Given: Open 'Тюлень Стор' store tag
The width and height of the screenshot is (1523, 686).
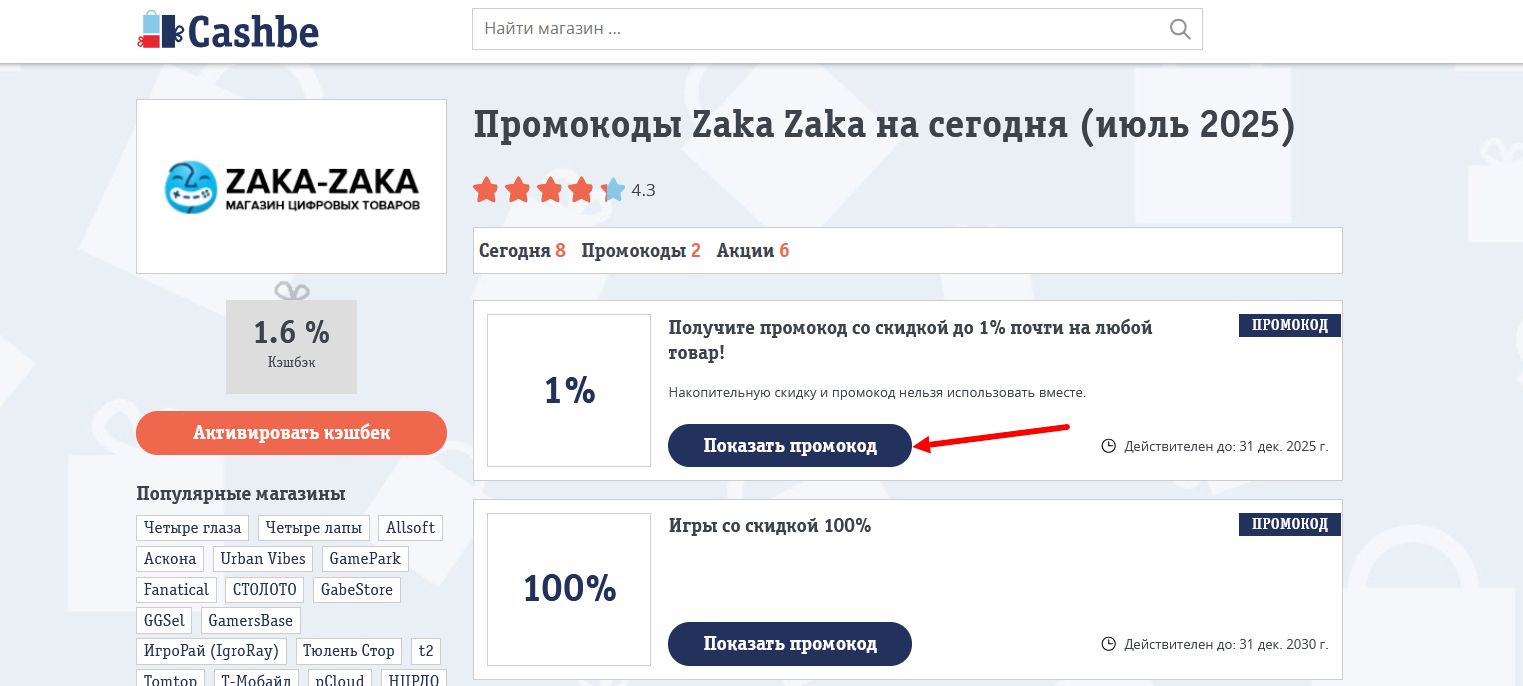Looking at the screenshot, I should point(349,652).
